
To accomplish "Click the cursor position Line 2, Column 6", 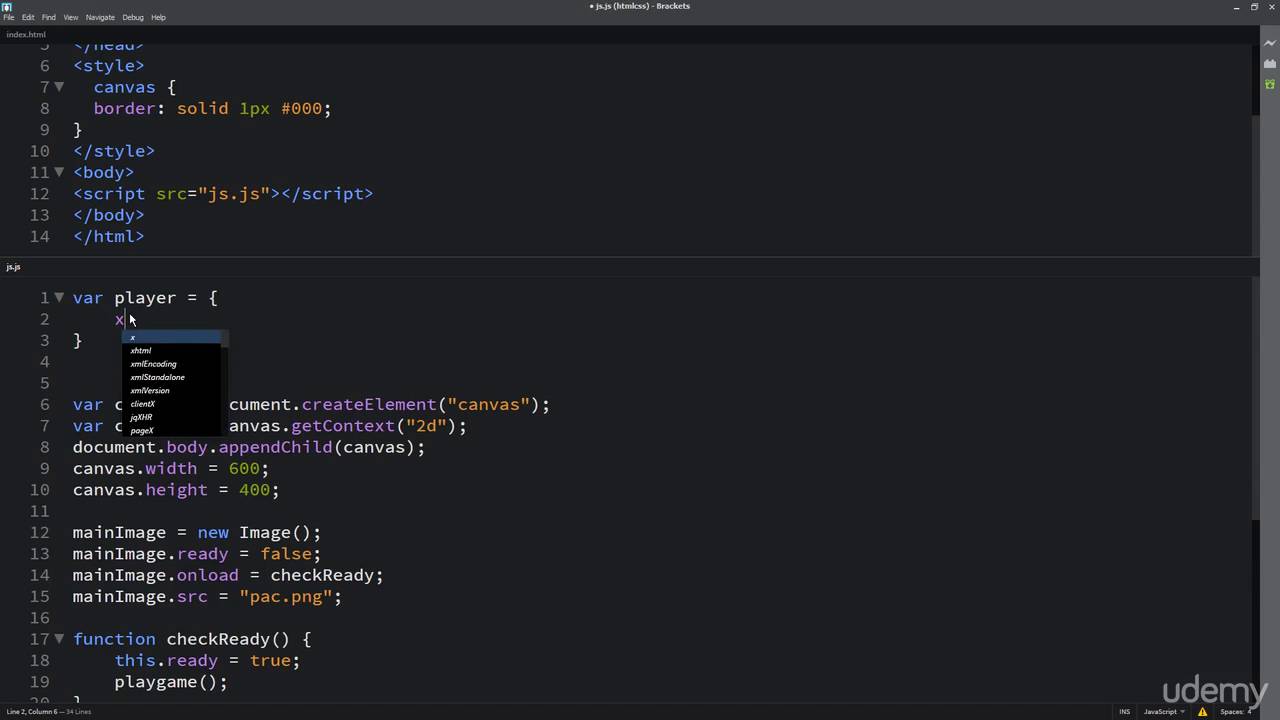I will [x=30, y=711].
